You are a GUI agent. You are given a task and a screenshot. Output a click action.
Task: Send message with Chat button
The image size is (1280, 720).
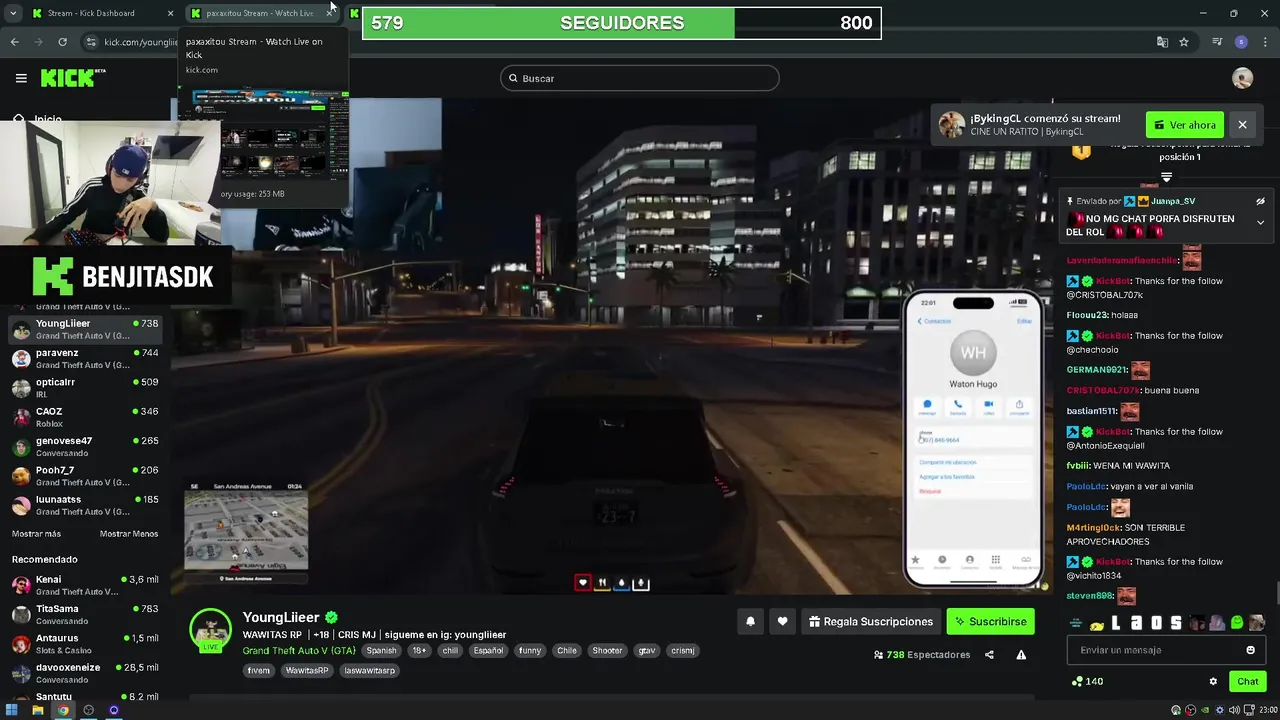coord(1248,681)
